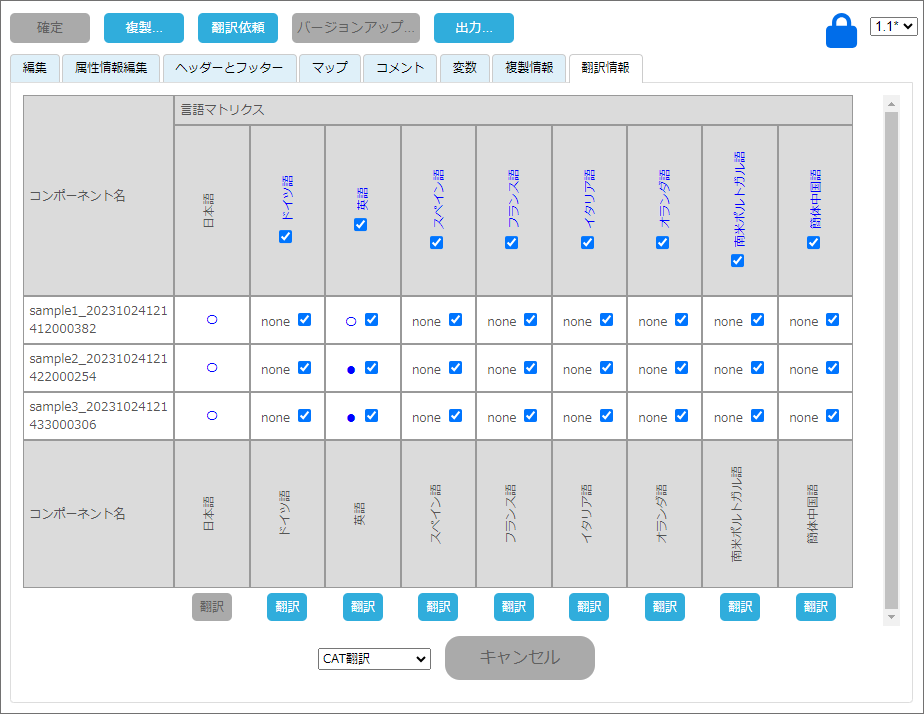Viewport: 924px width, 714px height.
Task: Click 翻訳 button under イタリア語 column
Action: tap(589, 607)
